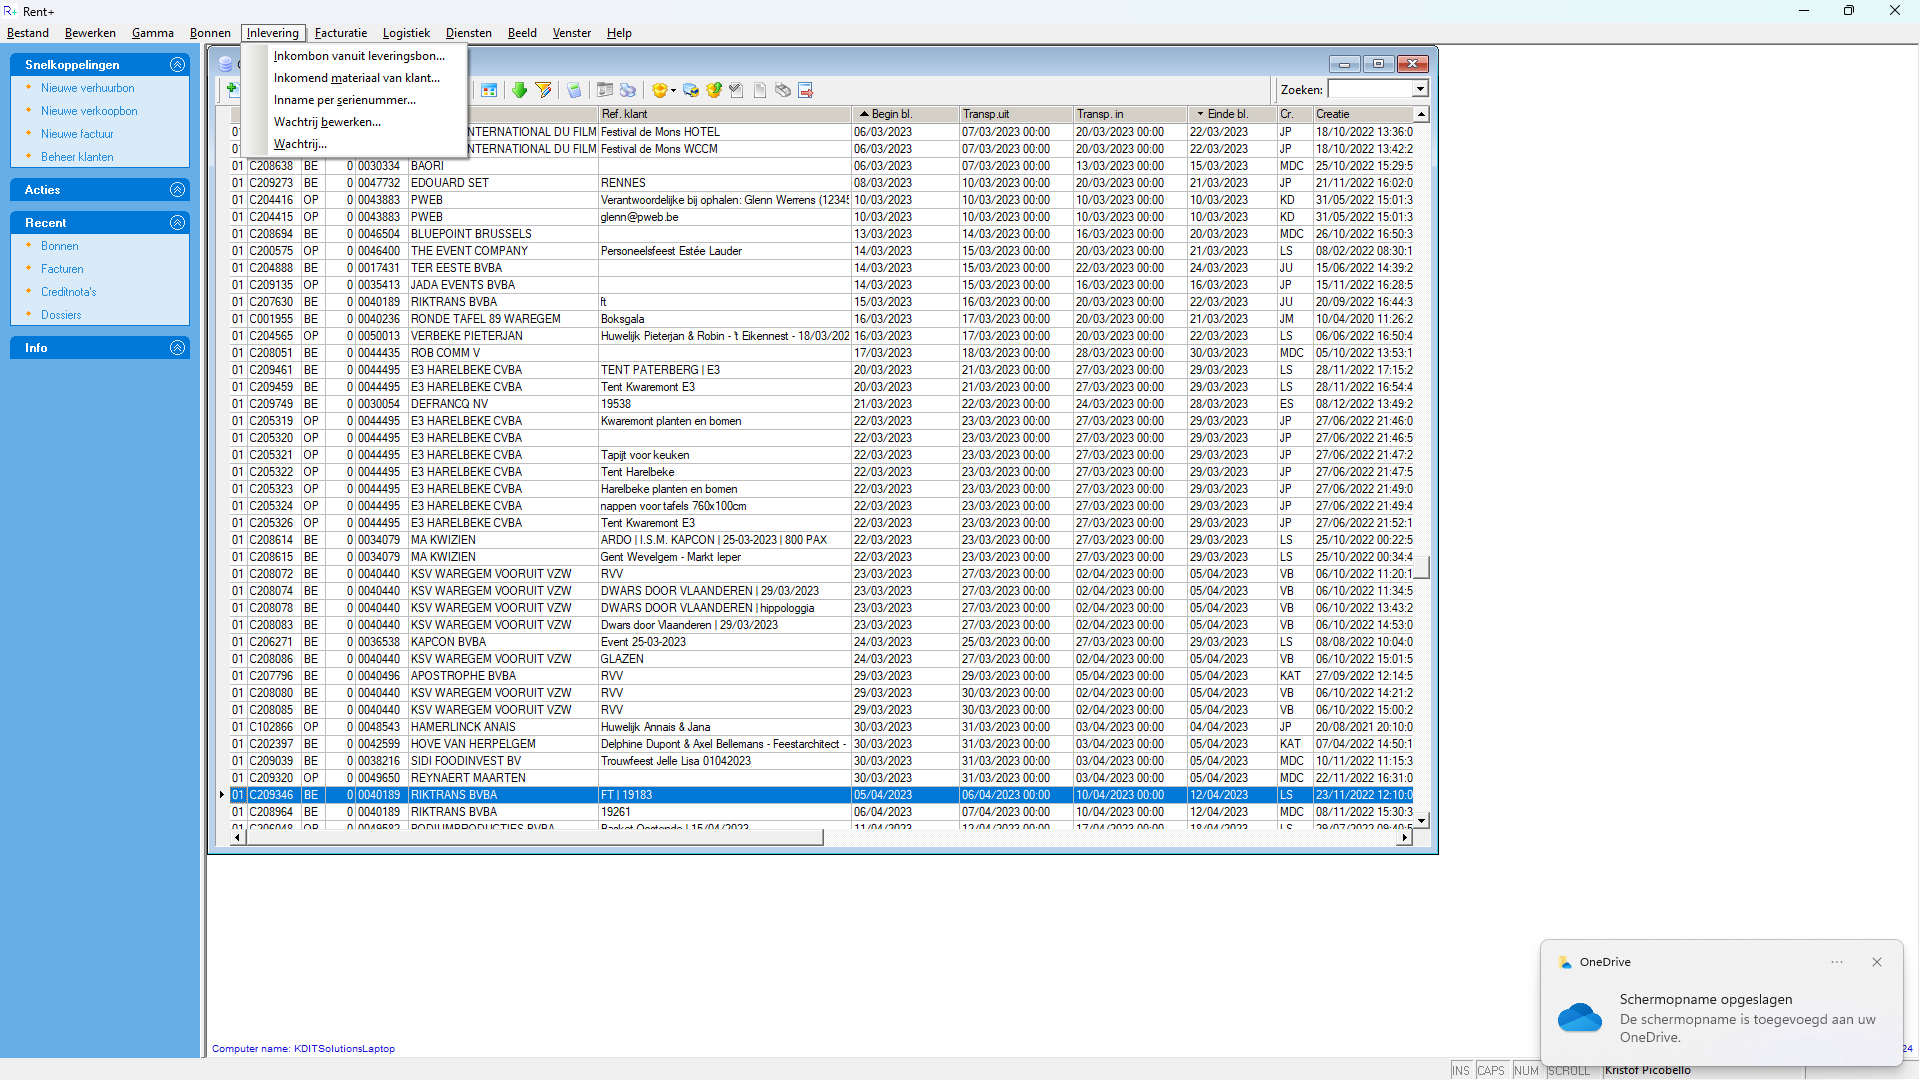Click the delivery truck toolbar icon
The width and height of the screenshot is (1920, 1080).
tap(691, 90)
